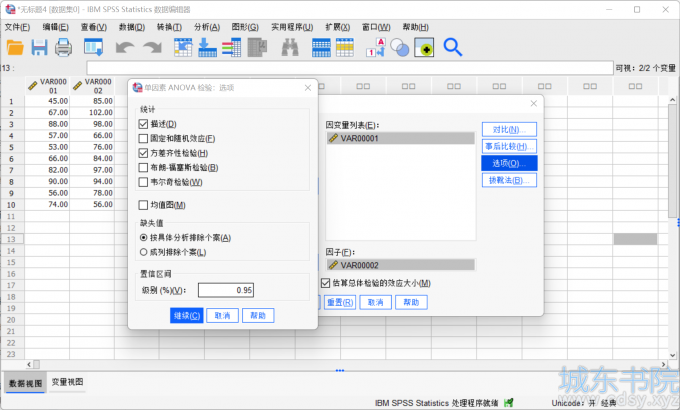Click the Value labels icon
The width and height of the screenshot is (680, 410).
[x=376, y=47]
